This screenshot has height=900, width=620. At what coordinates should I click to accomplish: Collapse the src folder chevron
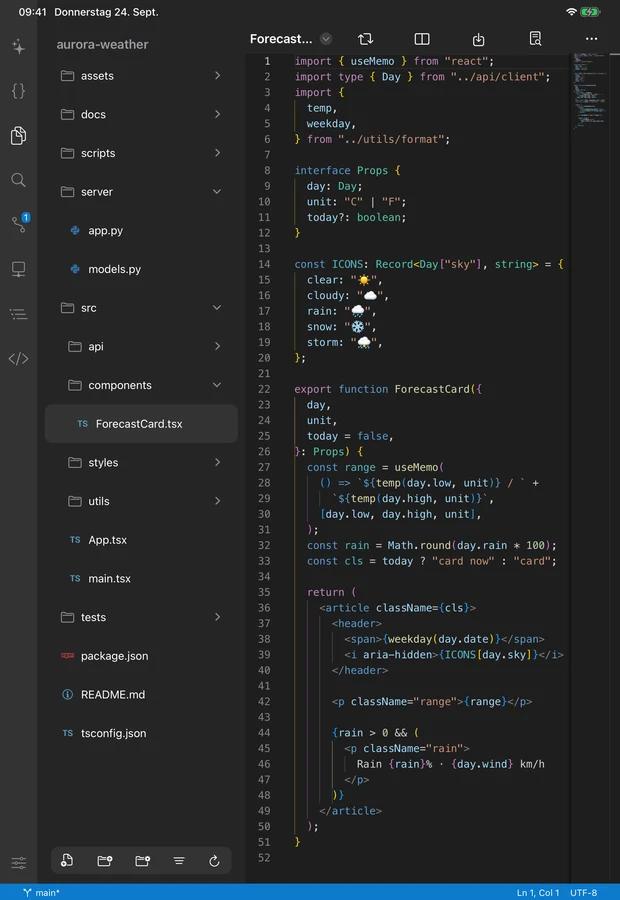tap(217, 307)
